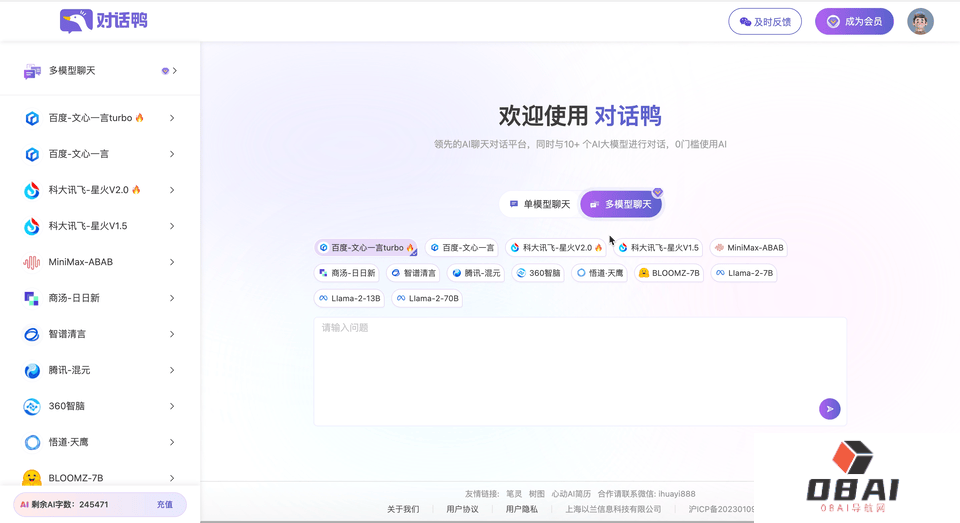Viewport: 960px width, 523px height.
Task: Toggle the 科大讯飞-星火V1.5 model chip
Action: click(x=658, y=247)
